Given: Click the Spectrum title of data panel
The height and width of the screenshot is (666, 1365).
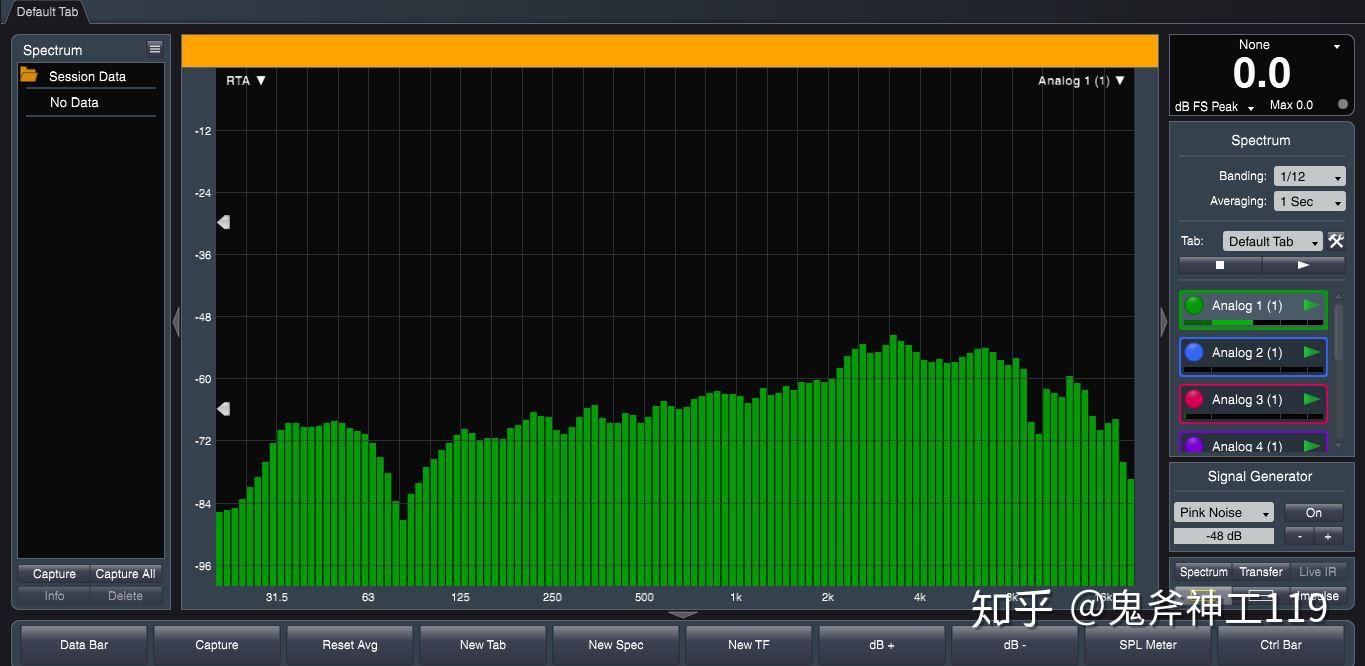Looking at the screenshot, I should click(52, 50).
